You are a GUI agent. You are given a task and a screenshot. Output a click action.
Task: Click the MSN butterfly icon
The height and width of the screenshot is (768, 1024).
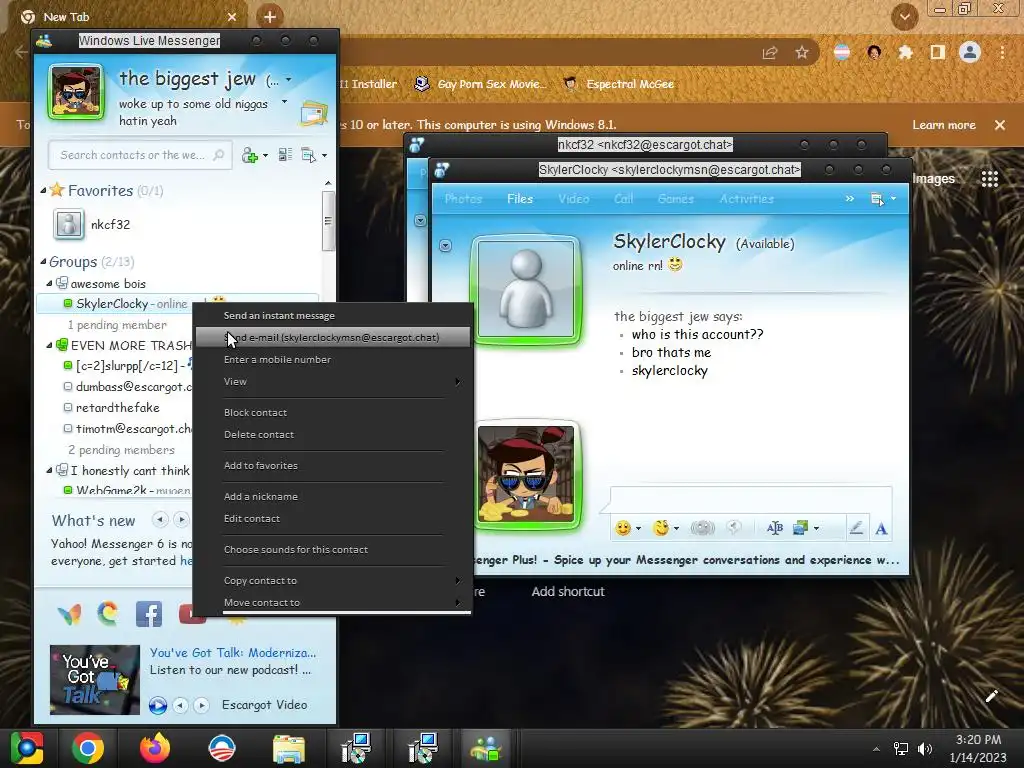pyautogui.click(x=69, y=615)
